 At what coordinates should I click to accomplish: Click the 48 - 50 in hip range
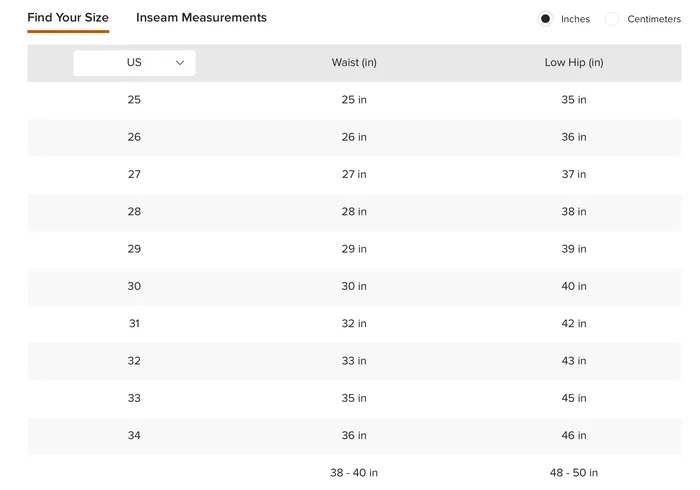[574, 473]
